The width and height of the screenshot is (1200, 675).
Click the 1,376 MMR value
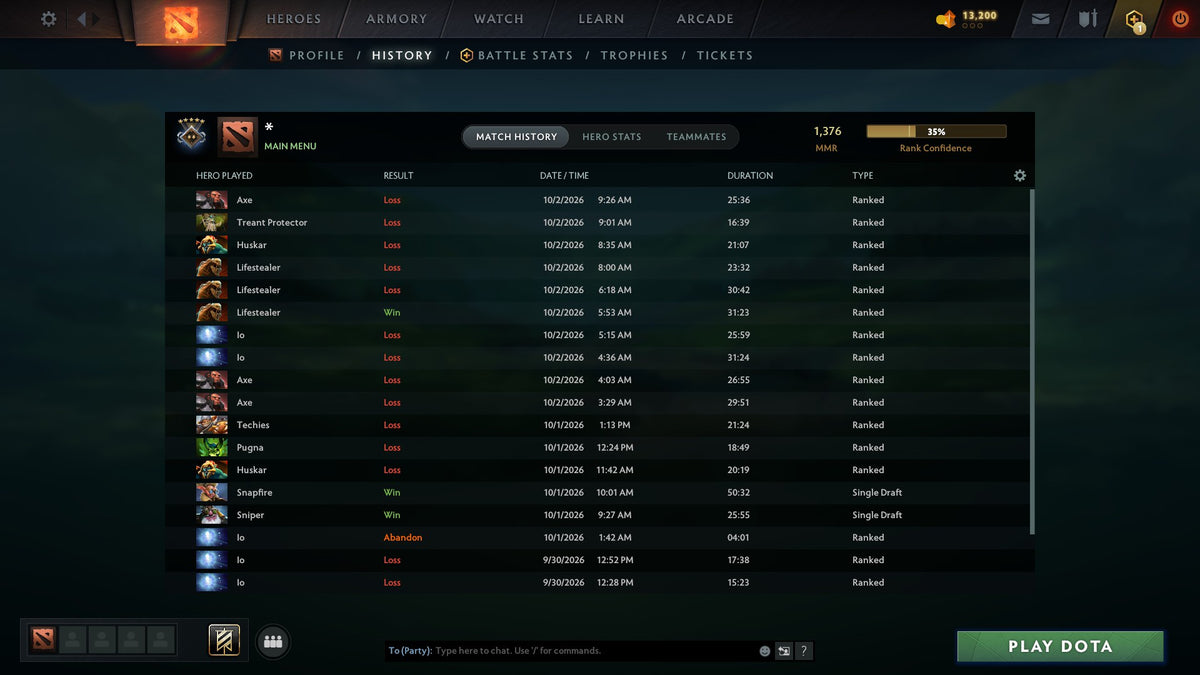click(827, 131)
